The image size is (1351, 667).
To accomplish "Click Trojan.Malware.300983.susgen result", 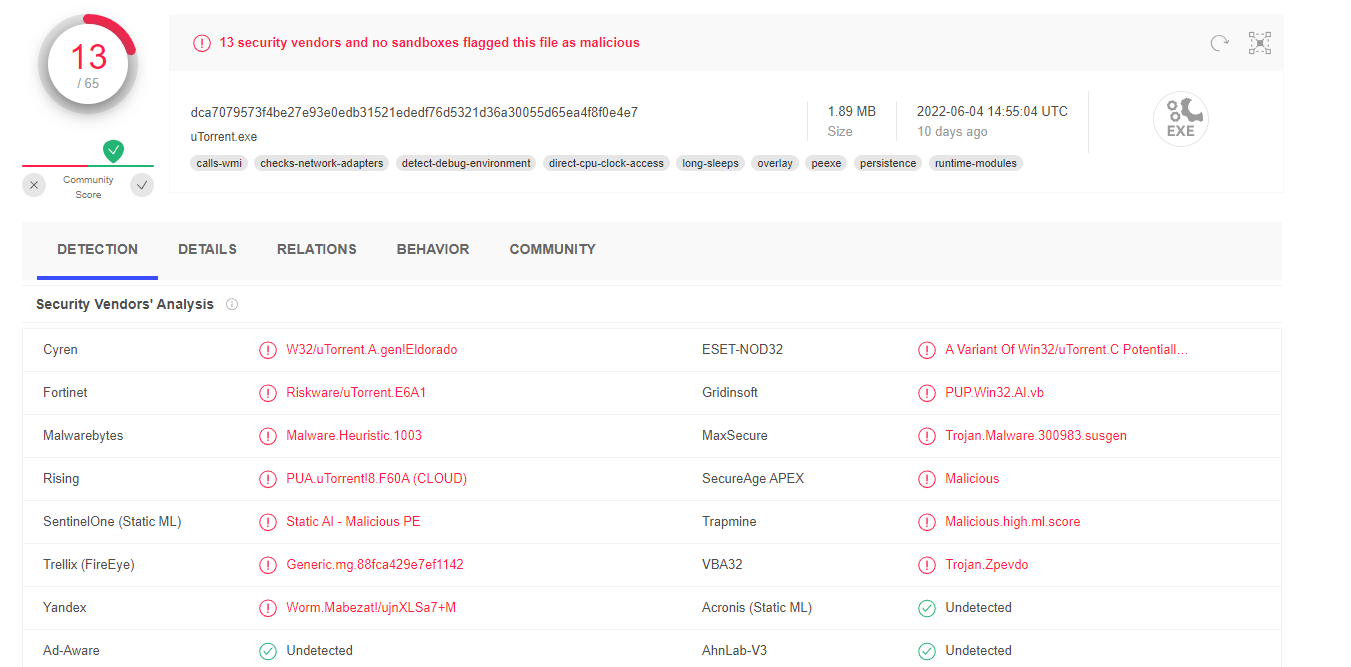I will (1036, 436).
